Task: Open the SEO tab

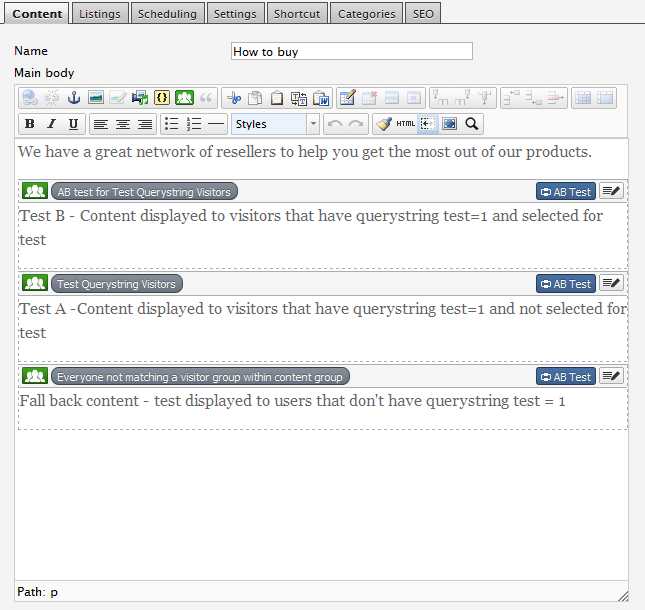Action: click(x=424, y=14)
